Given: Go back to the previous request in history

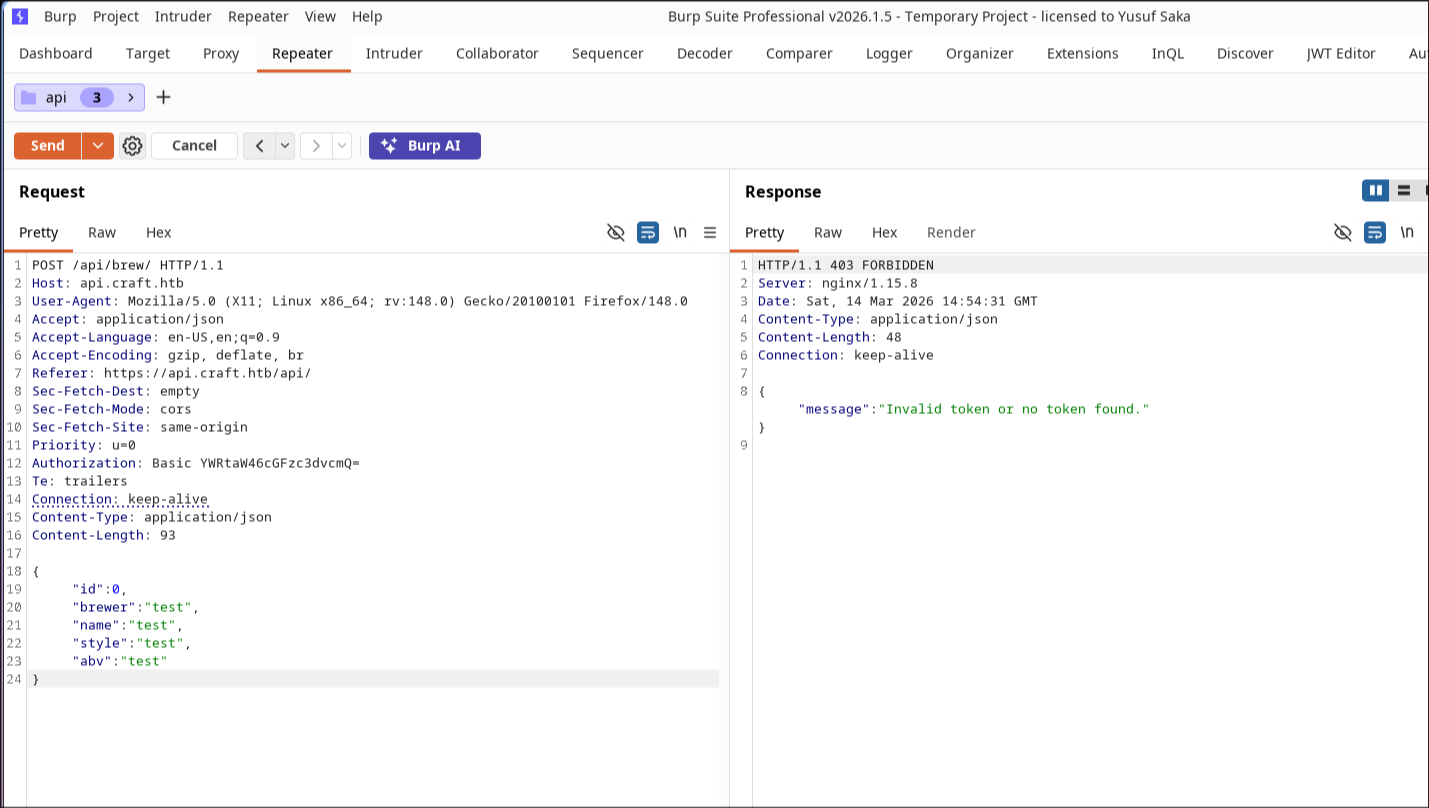Looking at the screenshot, I should click(259, 146).
